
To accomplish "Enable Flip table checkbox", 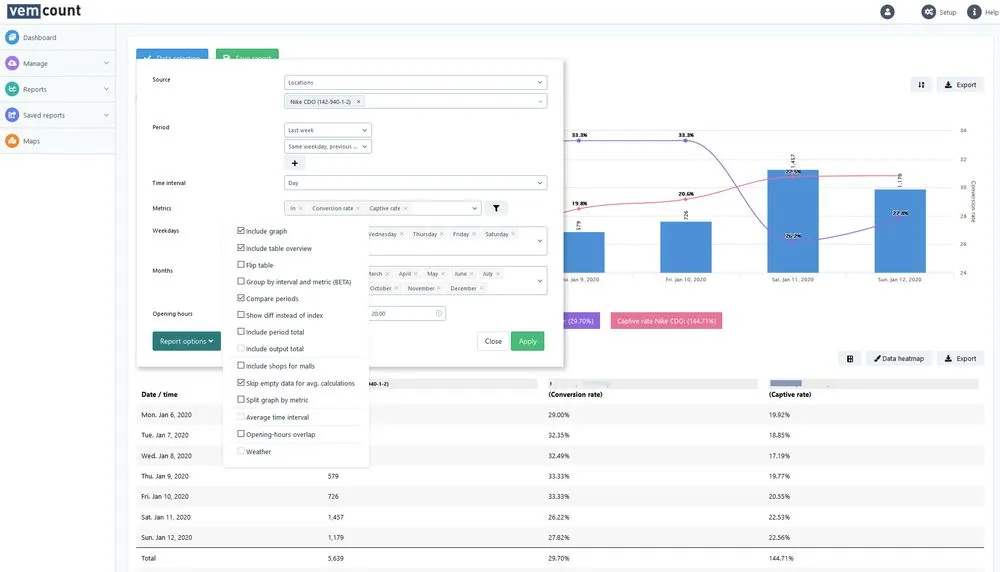I will [x=241, y=264].
